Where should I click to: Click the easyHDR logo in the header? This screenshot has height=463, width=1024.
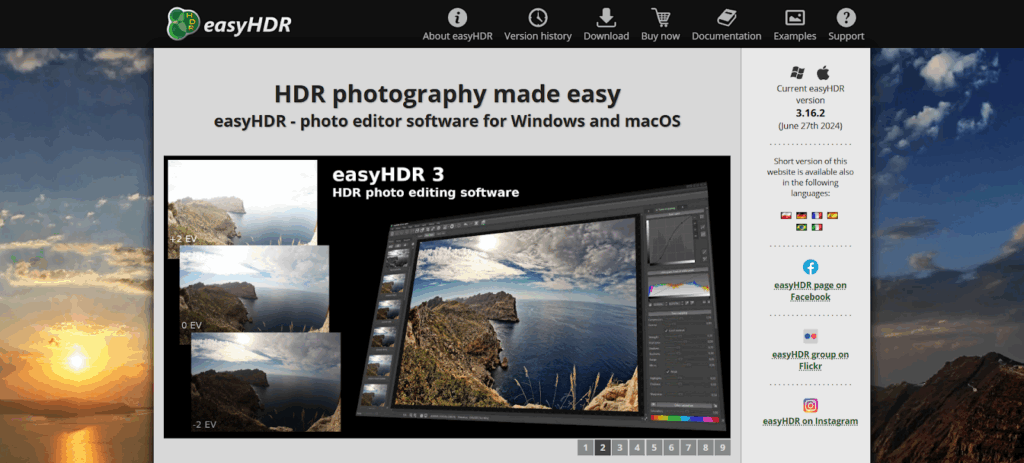coord(229,23)
